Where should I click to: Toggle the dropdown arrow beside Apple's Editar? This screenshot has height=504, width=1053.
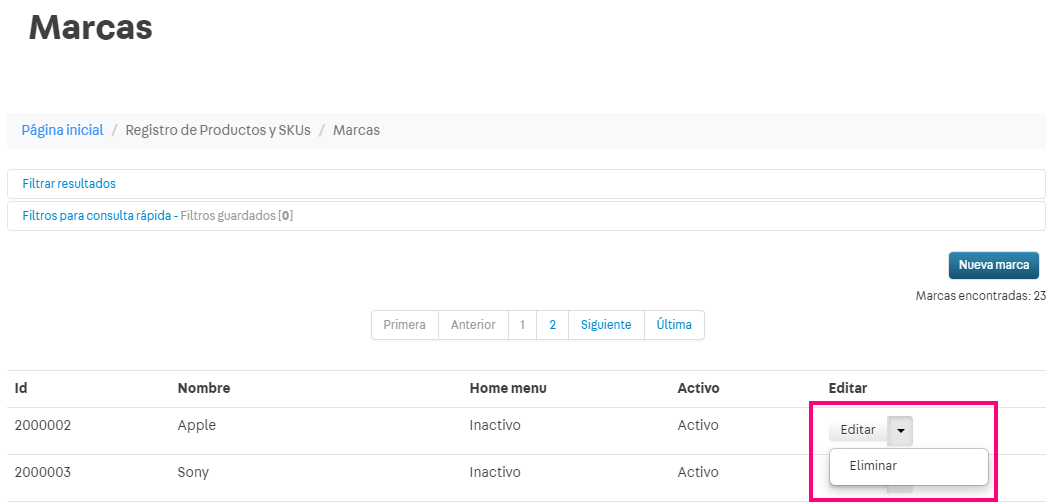pyautogui.click(x=901, y=431)
